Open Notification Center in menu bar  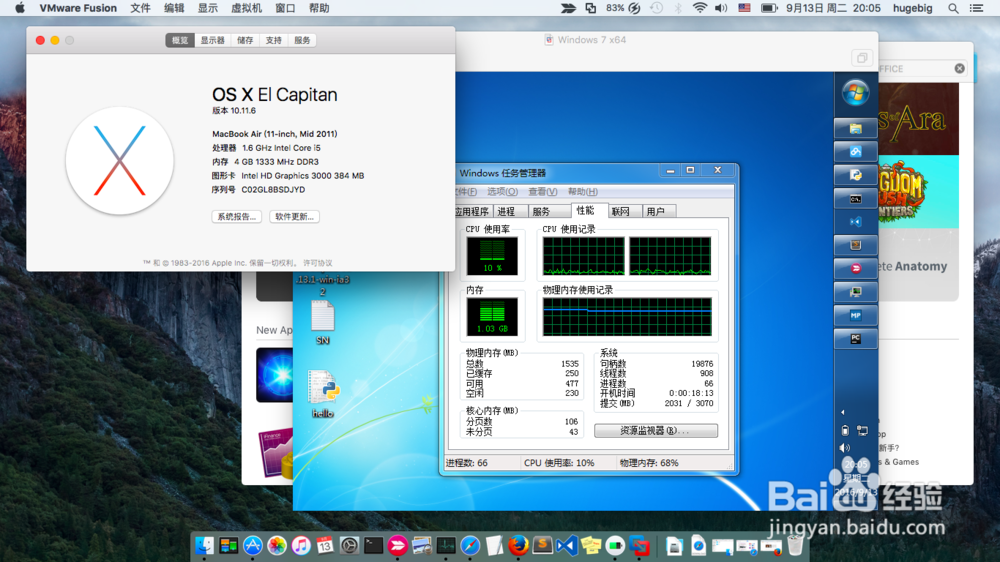976,8
